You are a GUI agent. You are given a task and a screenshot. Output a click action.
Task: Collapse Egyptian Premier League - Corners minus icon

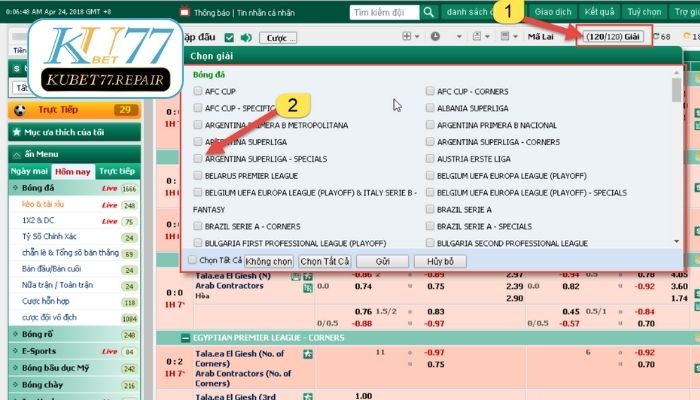[185, 338]
